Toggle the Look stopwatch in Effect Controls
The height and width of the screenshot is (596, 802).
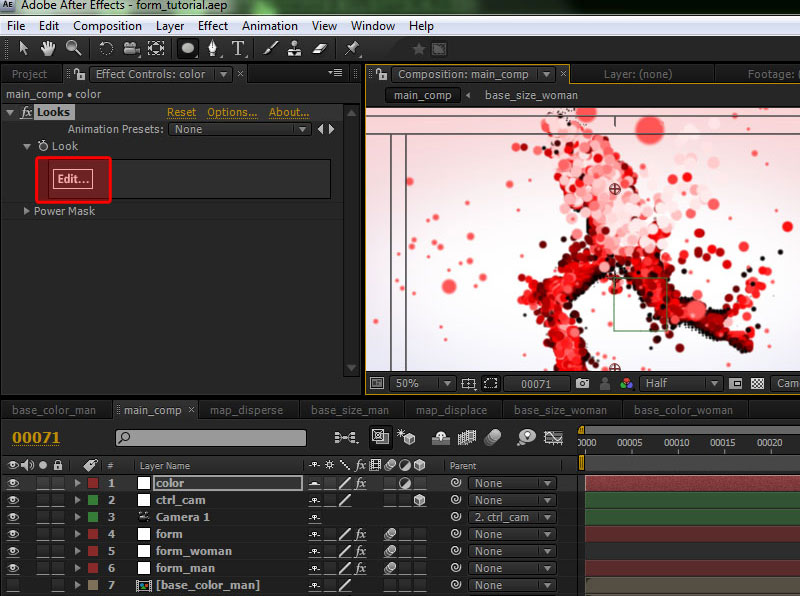point(43,146)
